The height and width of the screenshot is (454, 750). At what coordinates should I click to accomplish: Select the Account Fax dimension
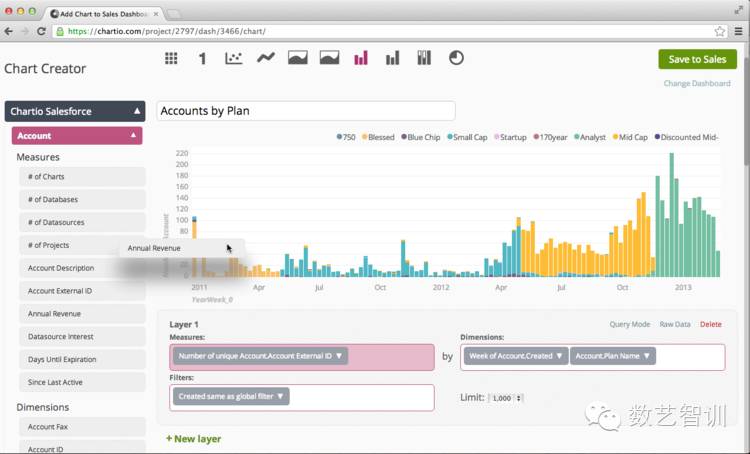(x=82, y=427)
